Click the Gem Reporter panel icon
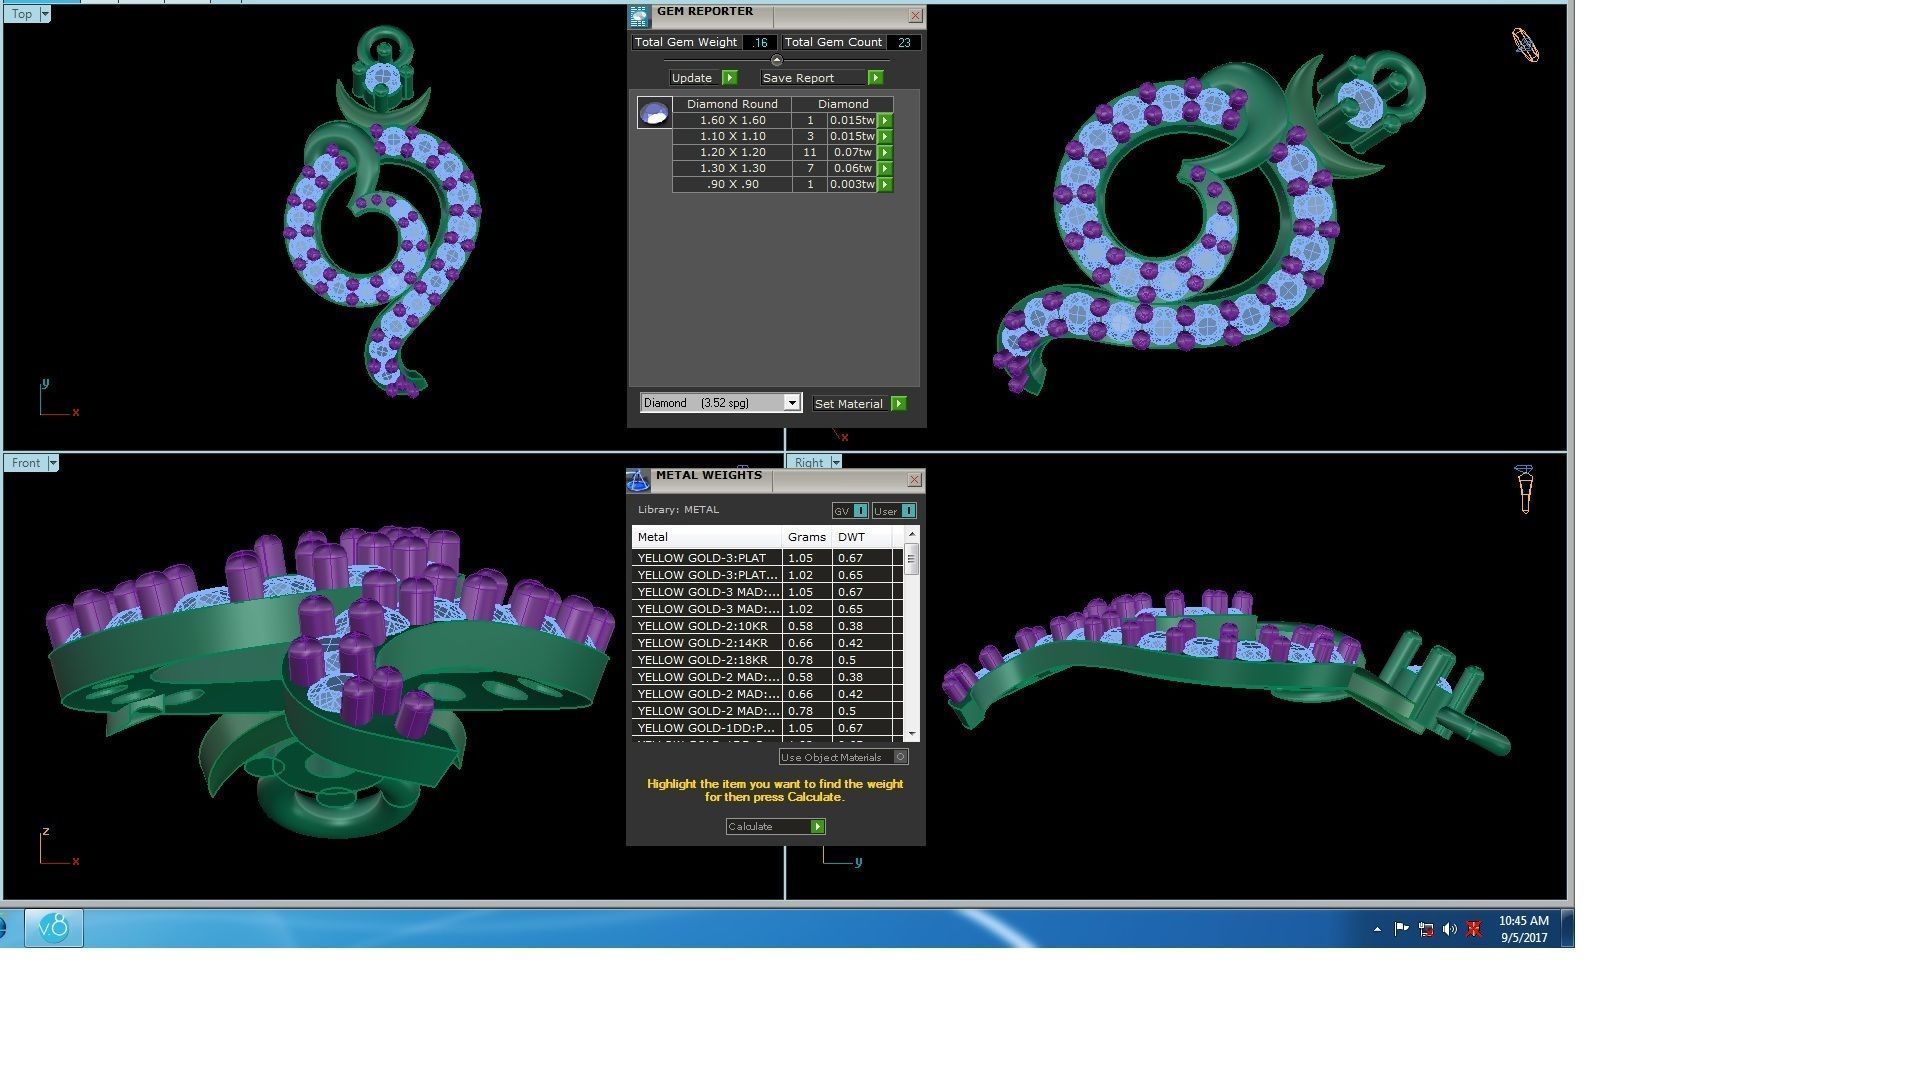Screen dimensions: 1920x1080 [x=639, y=16]
